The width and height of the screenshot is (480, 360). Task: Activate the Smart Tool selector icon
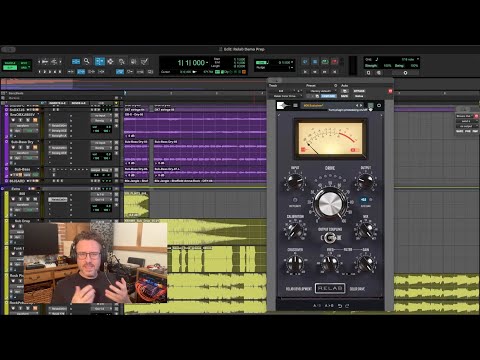pos(110,61)
